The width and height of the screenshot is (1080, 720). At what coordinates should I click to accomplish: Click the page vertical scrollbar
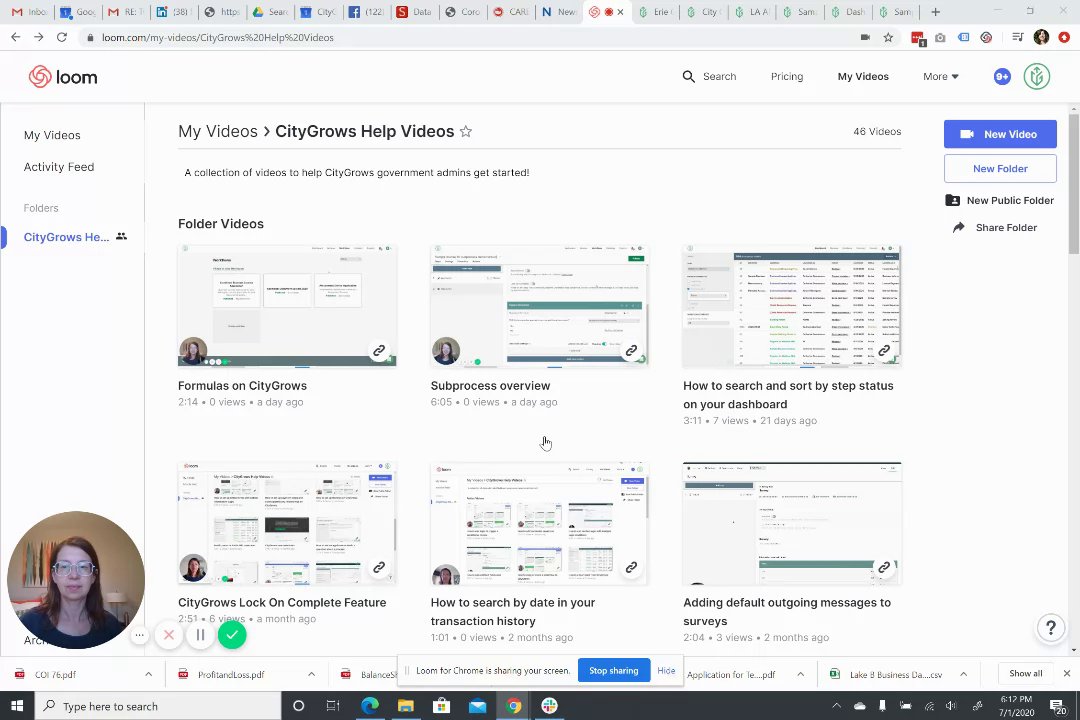coord(1074,183)
